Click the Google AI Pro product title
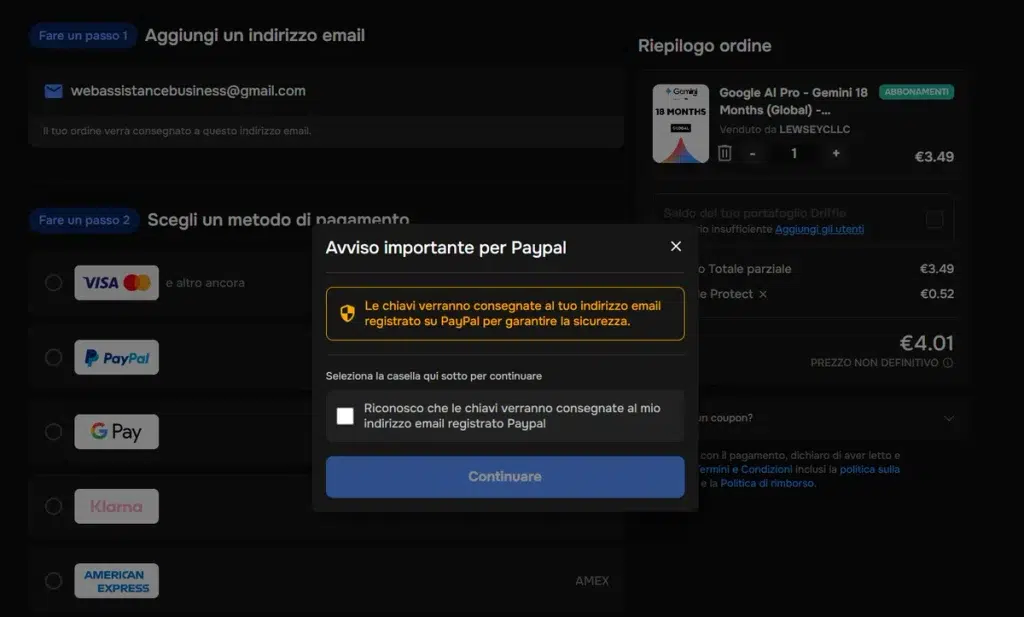This screenshot has width=1024, height=617. click(x=793, y=101)
